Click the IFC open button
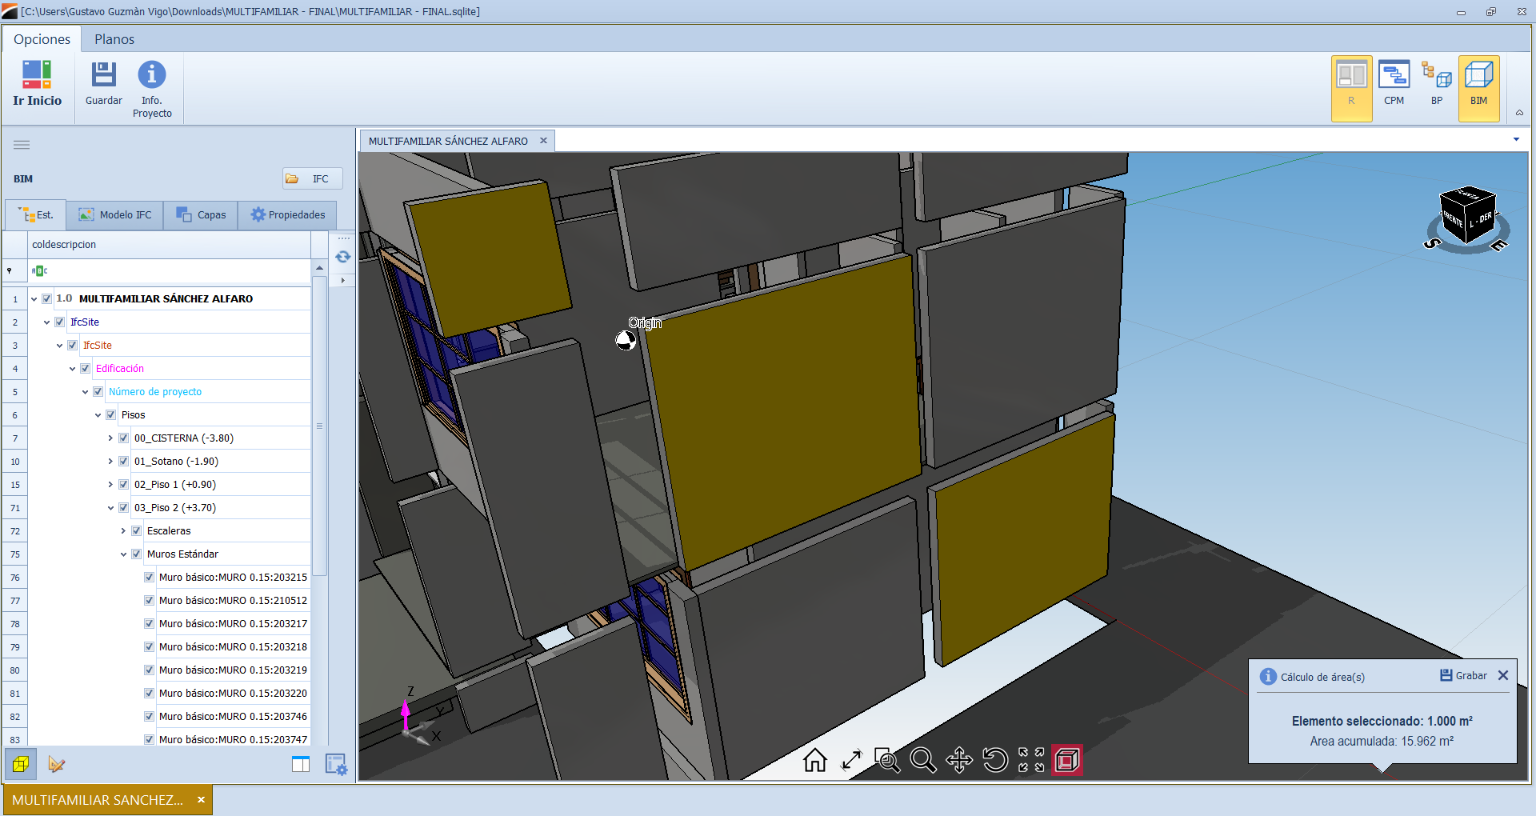1536x816 pixels. point(312,179)
